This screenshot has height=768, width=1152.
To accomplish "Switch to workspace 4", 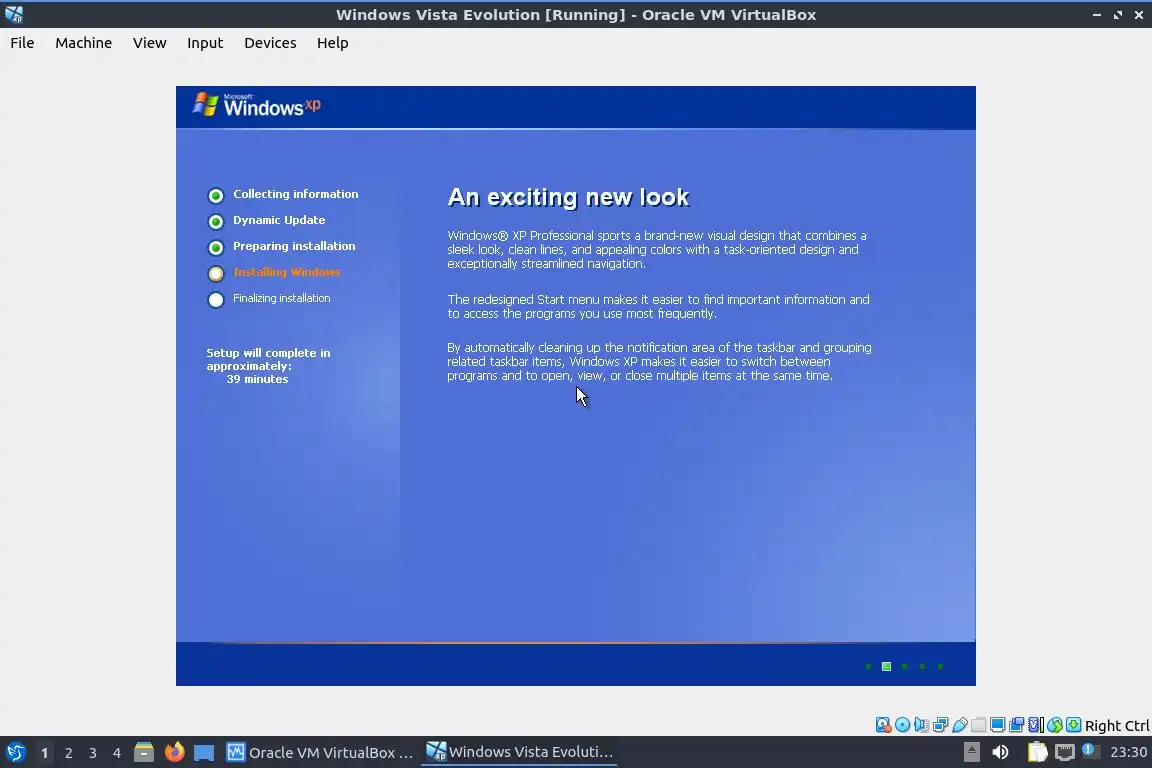I will (117, 753).
